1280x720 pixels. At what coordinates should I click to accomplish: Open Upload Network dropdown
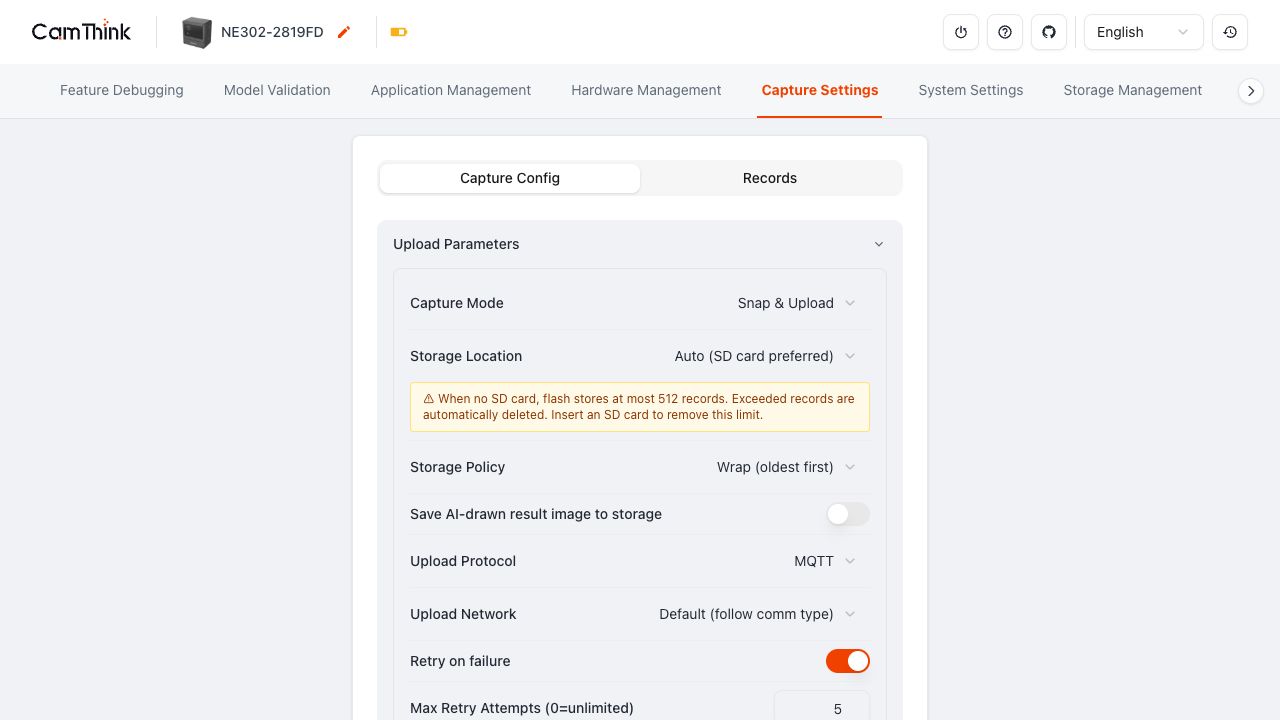click(x=758, y=614)
